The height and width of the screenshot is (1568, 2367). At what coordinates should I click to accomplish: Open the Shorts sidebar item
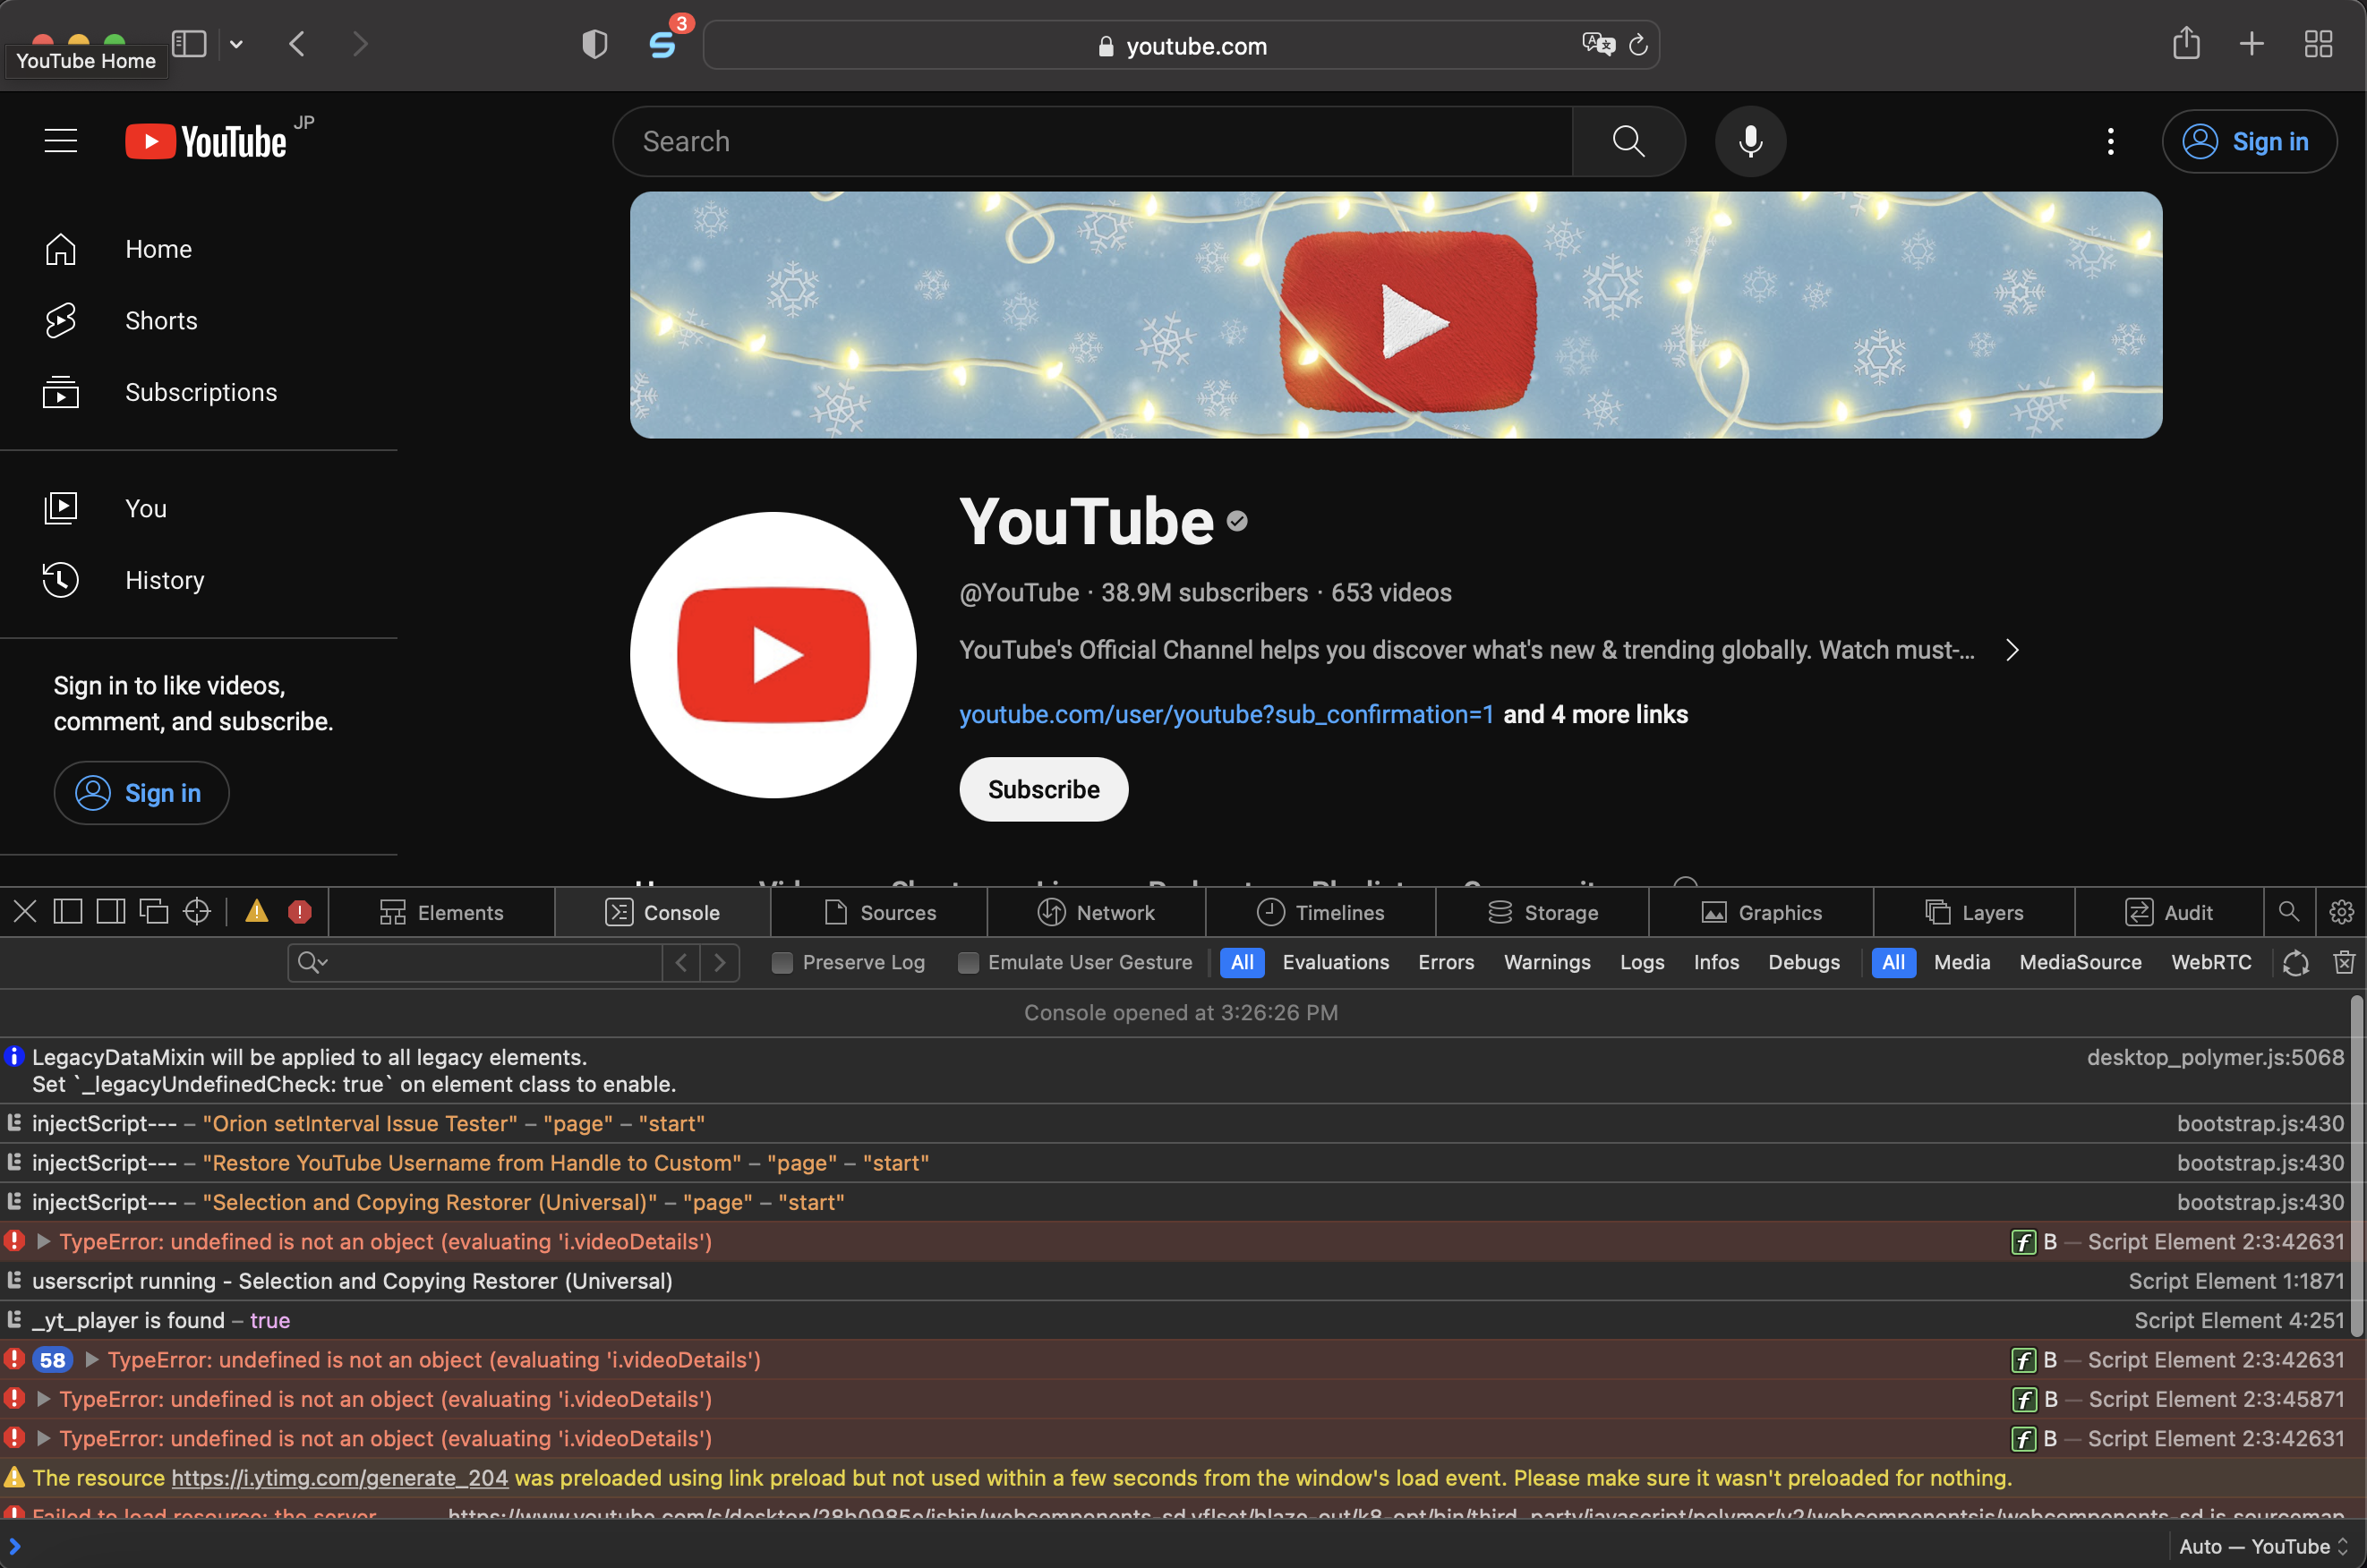160,321
